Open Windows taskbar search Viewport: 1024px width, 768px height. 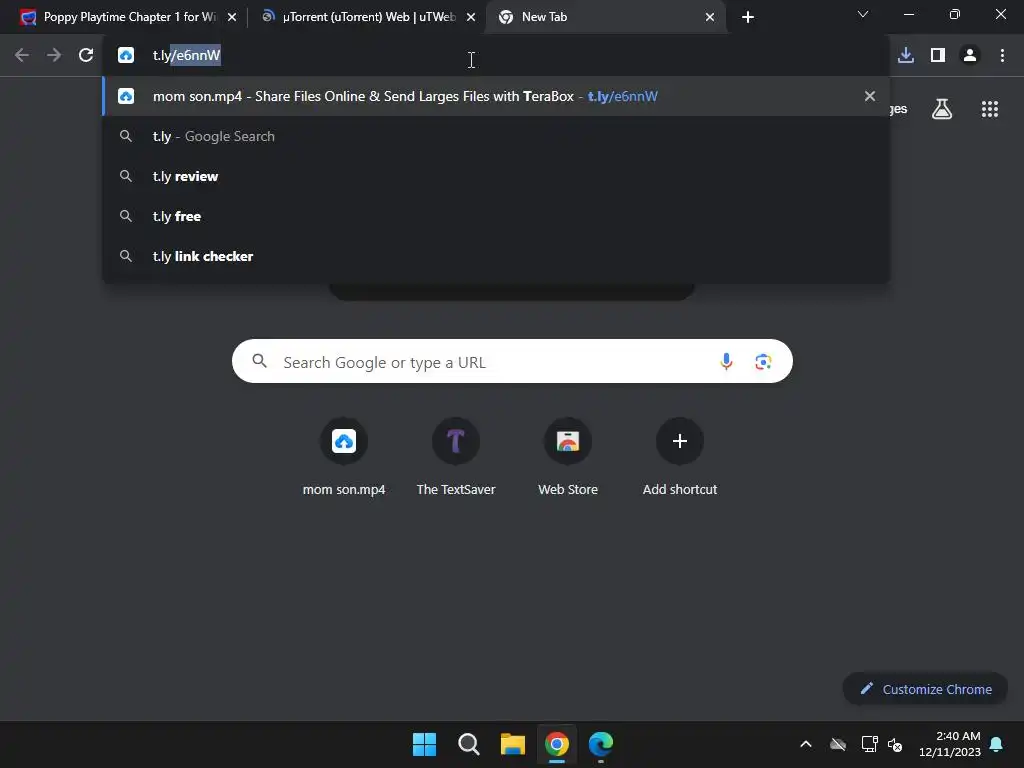(x=469, y=744)
